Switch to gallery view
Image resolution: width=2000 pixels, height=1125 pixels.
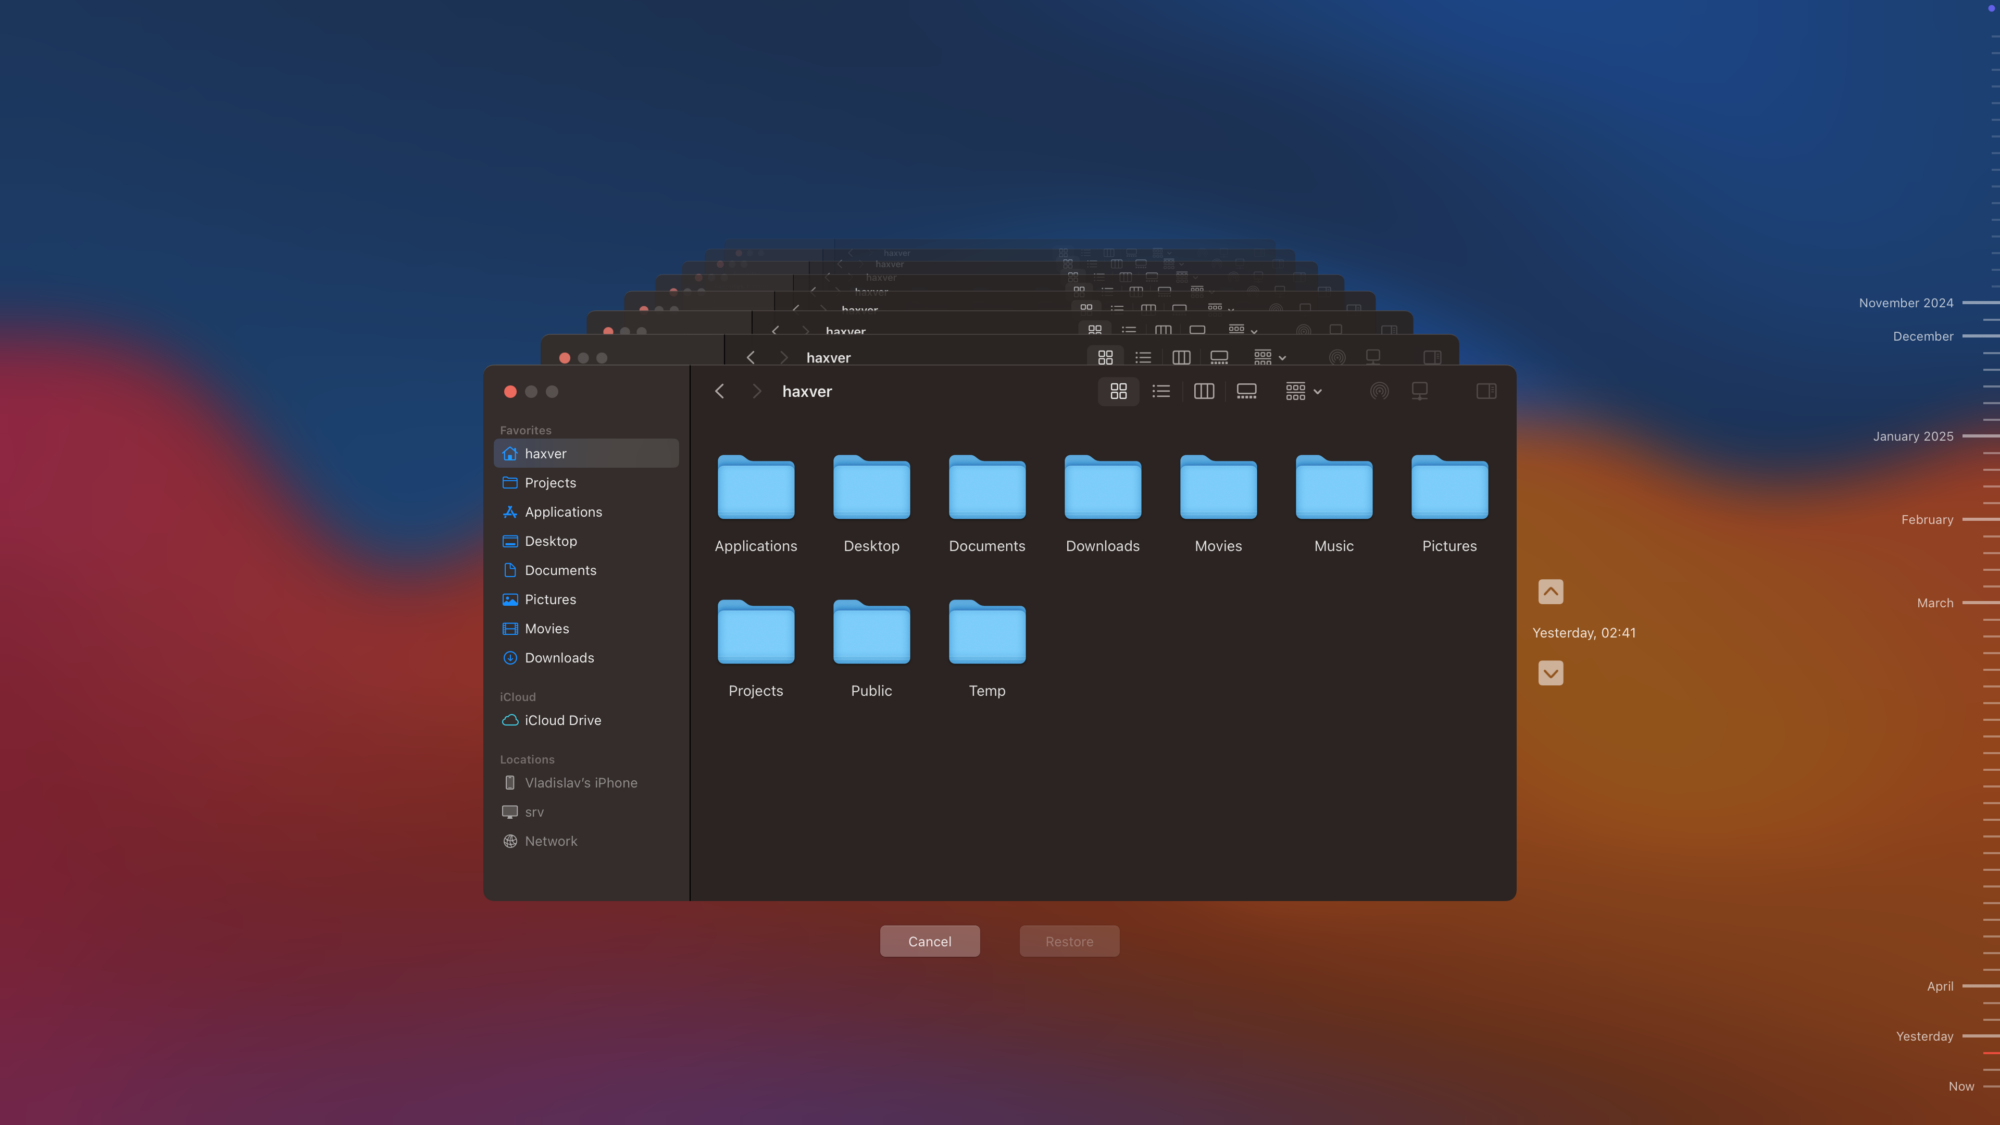click(1246, 391)
